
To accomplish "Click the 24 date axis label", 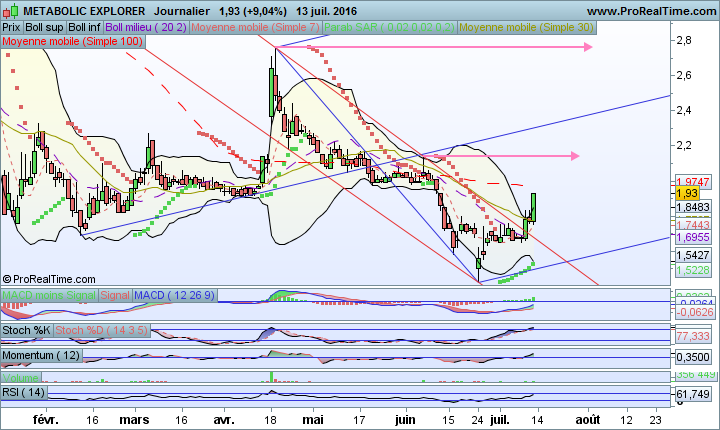I will click(478, 420).
